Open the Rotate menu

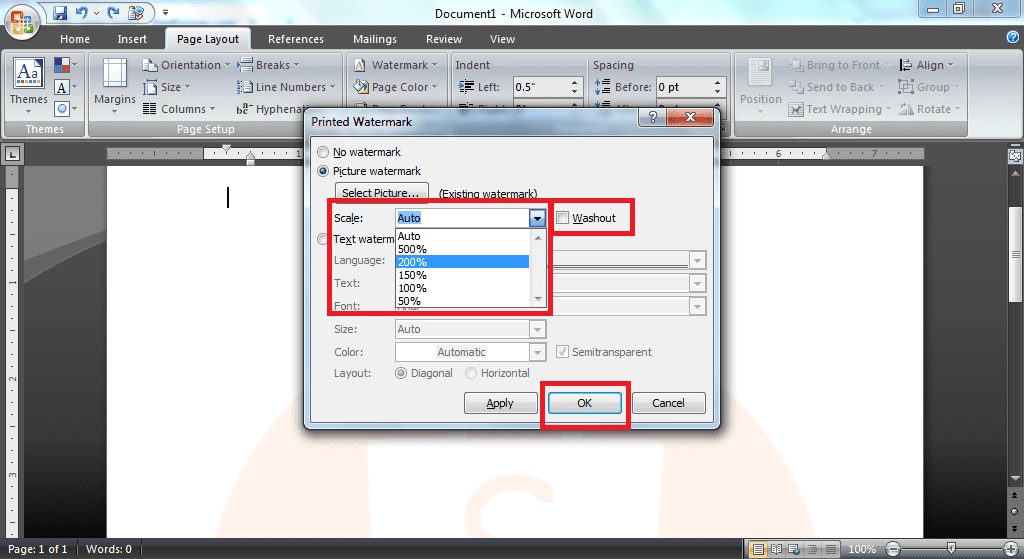(x=929, y=109)
